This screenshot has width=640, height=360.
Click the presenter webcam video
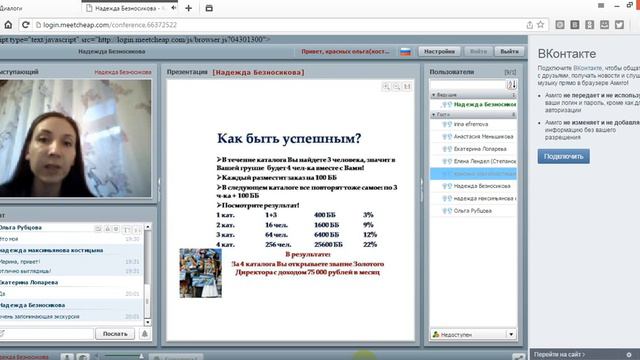click(x=76, y=138)
